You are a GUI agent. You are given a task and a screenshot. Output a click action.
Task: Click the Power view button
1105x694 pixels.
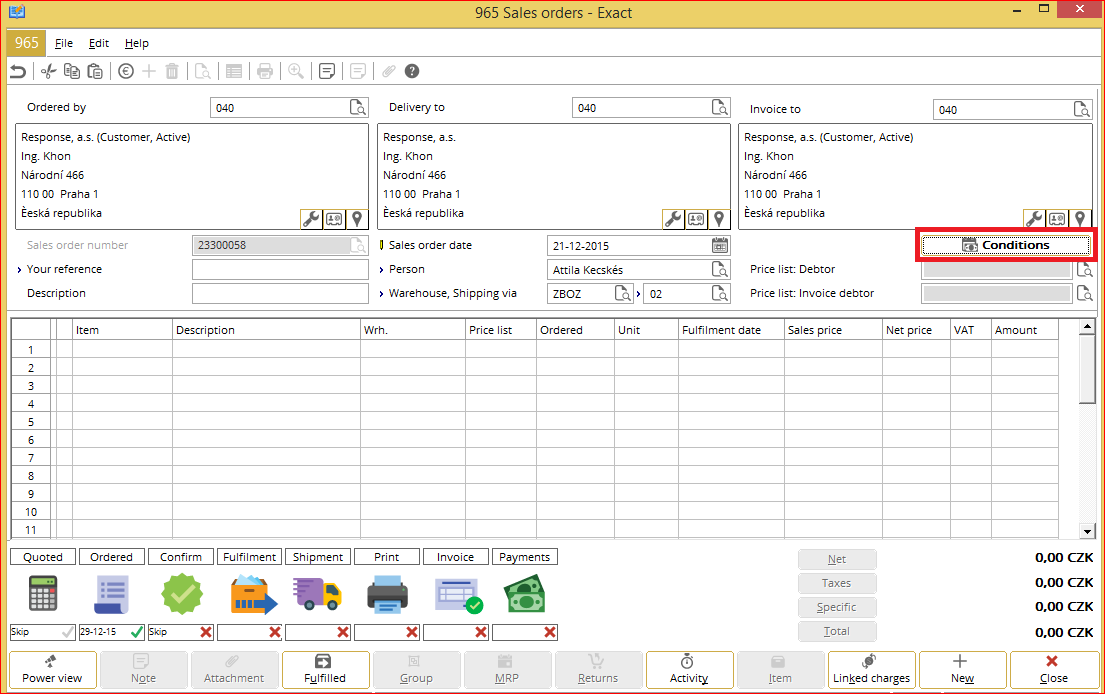[x=52, y=670]
